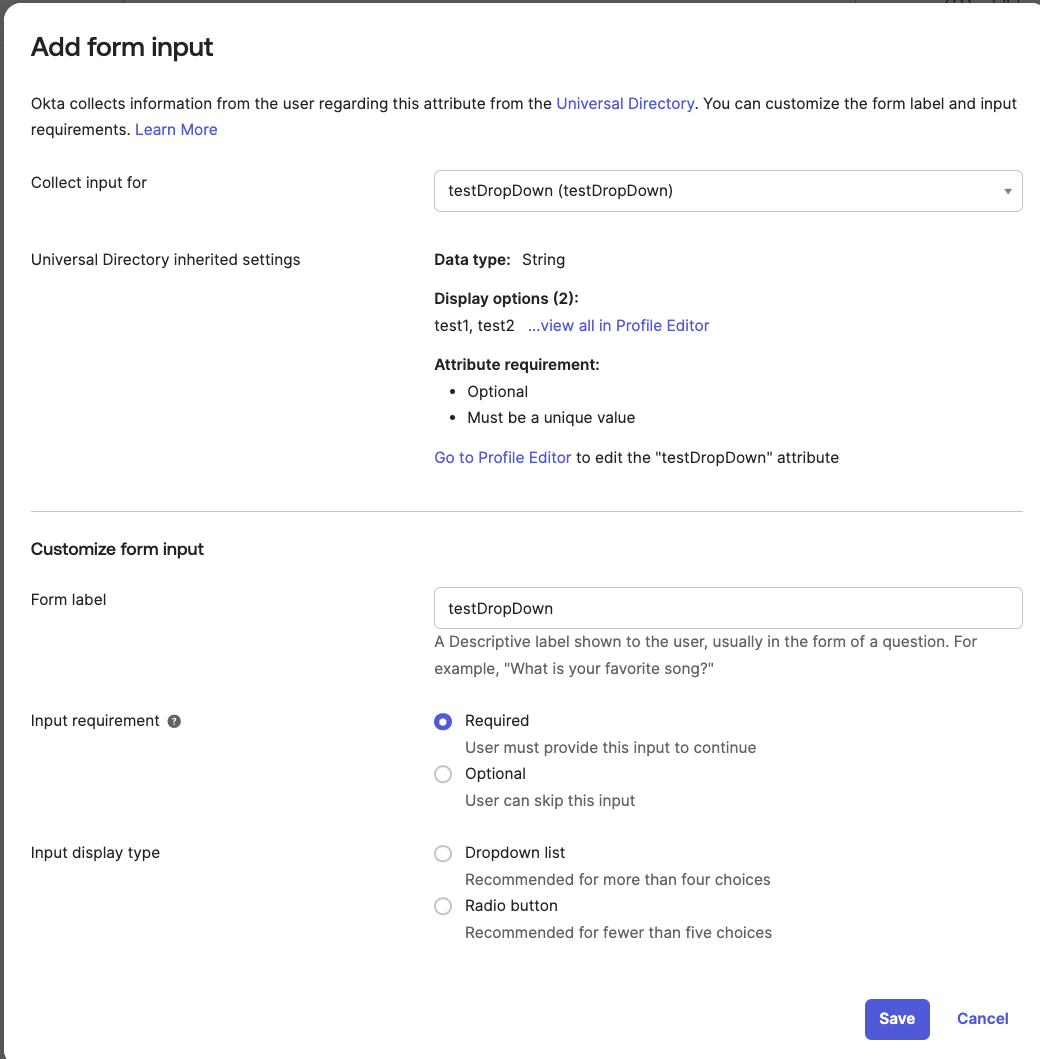Choose Radio button as display type
Screen dimensions: 1040x1059
(443, 906)
